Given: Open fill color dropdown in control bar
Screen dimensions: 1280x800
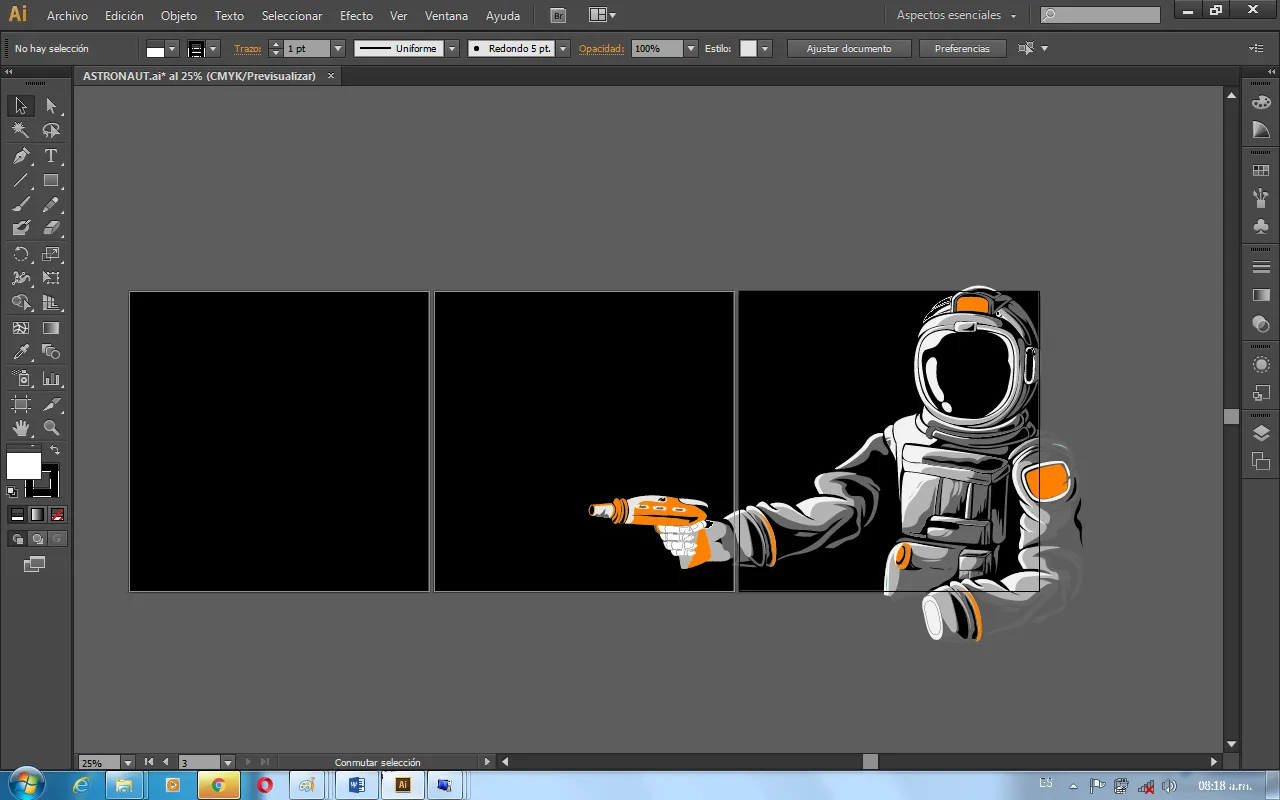Looking at the screenshot, I should coord(172,49).
